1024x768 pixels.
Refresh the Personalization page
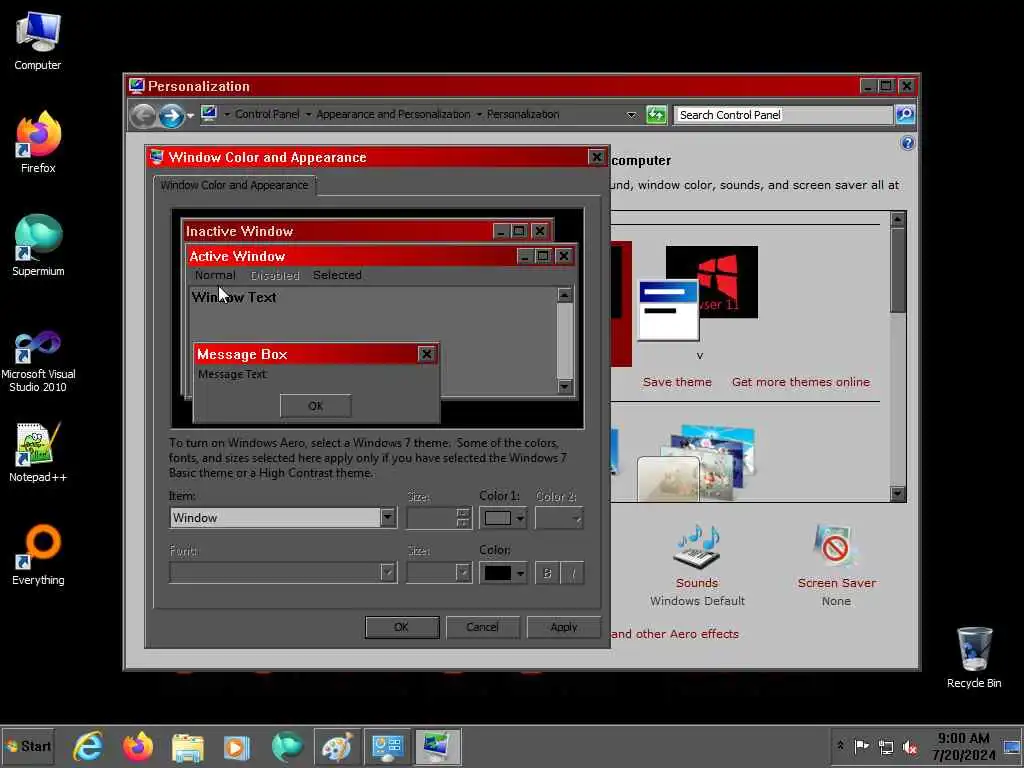[x=656, y=115]
